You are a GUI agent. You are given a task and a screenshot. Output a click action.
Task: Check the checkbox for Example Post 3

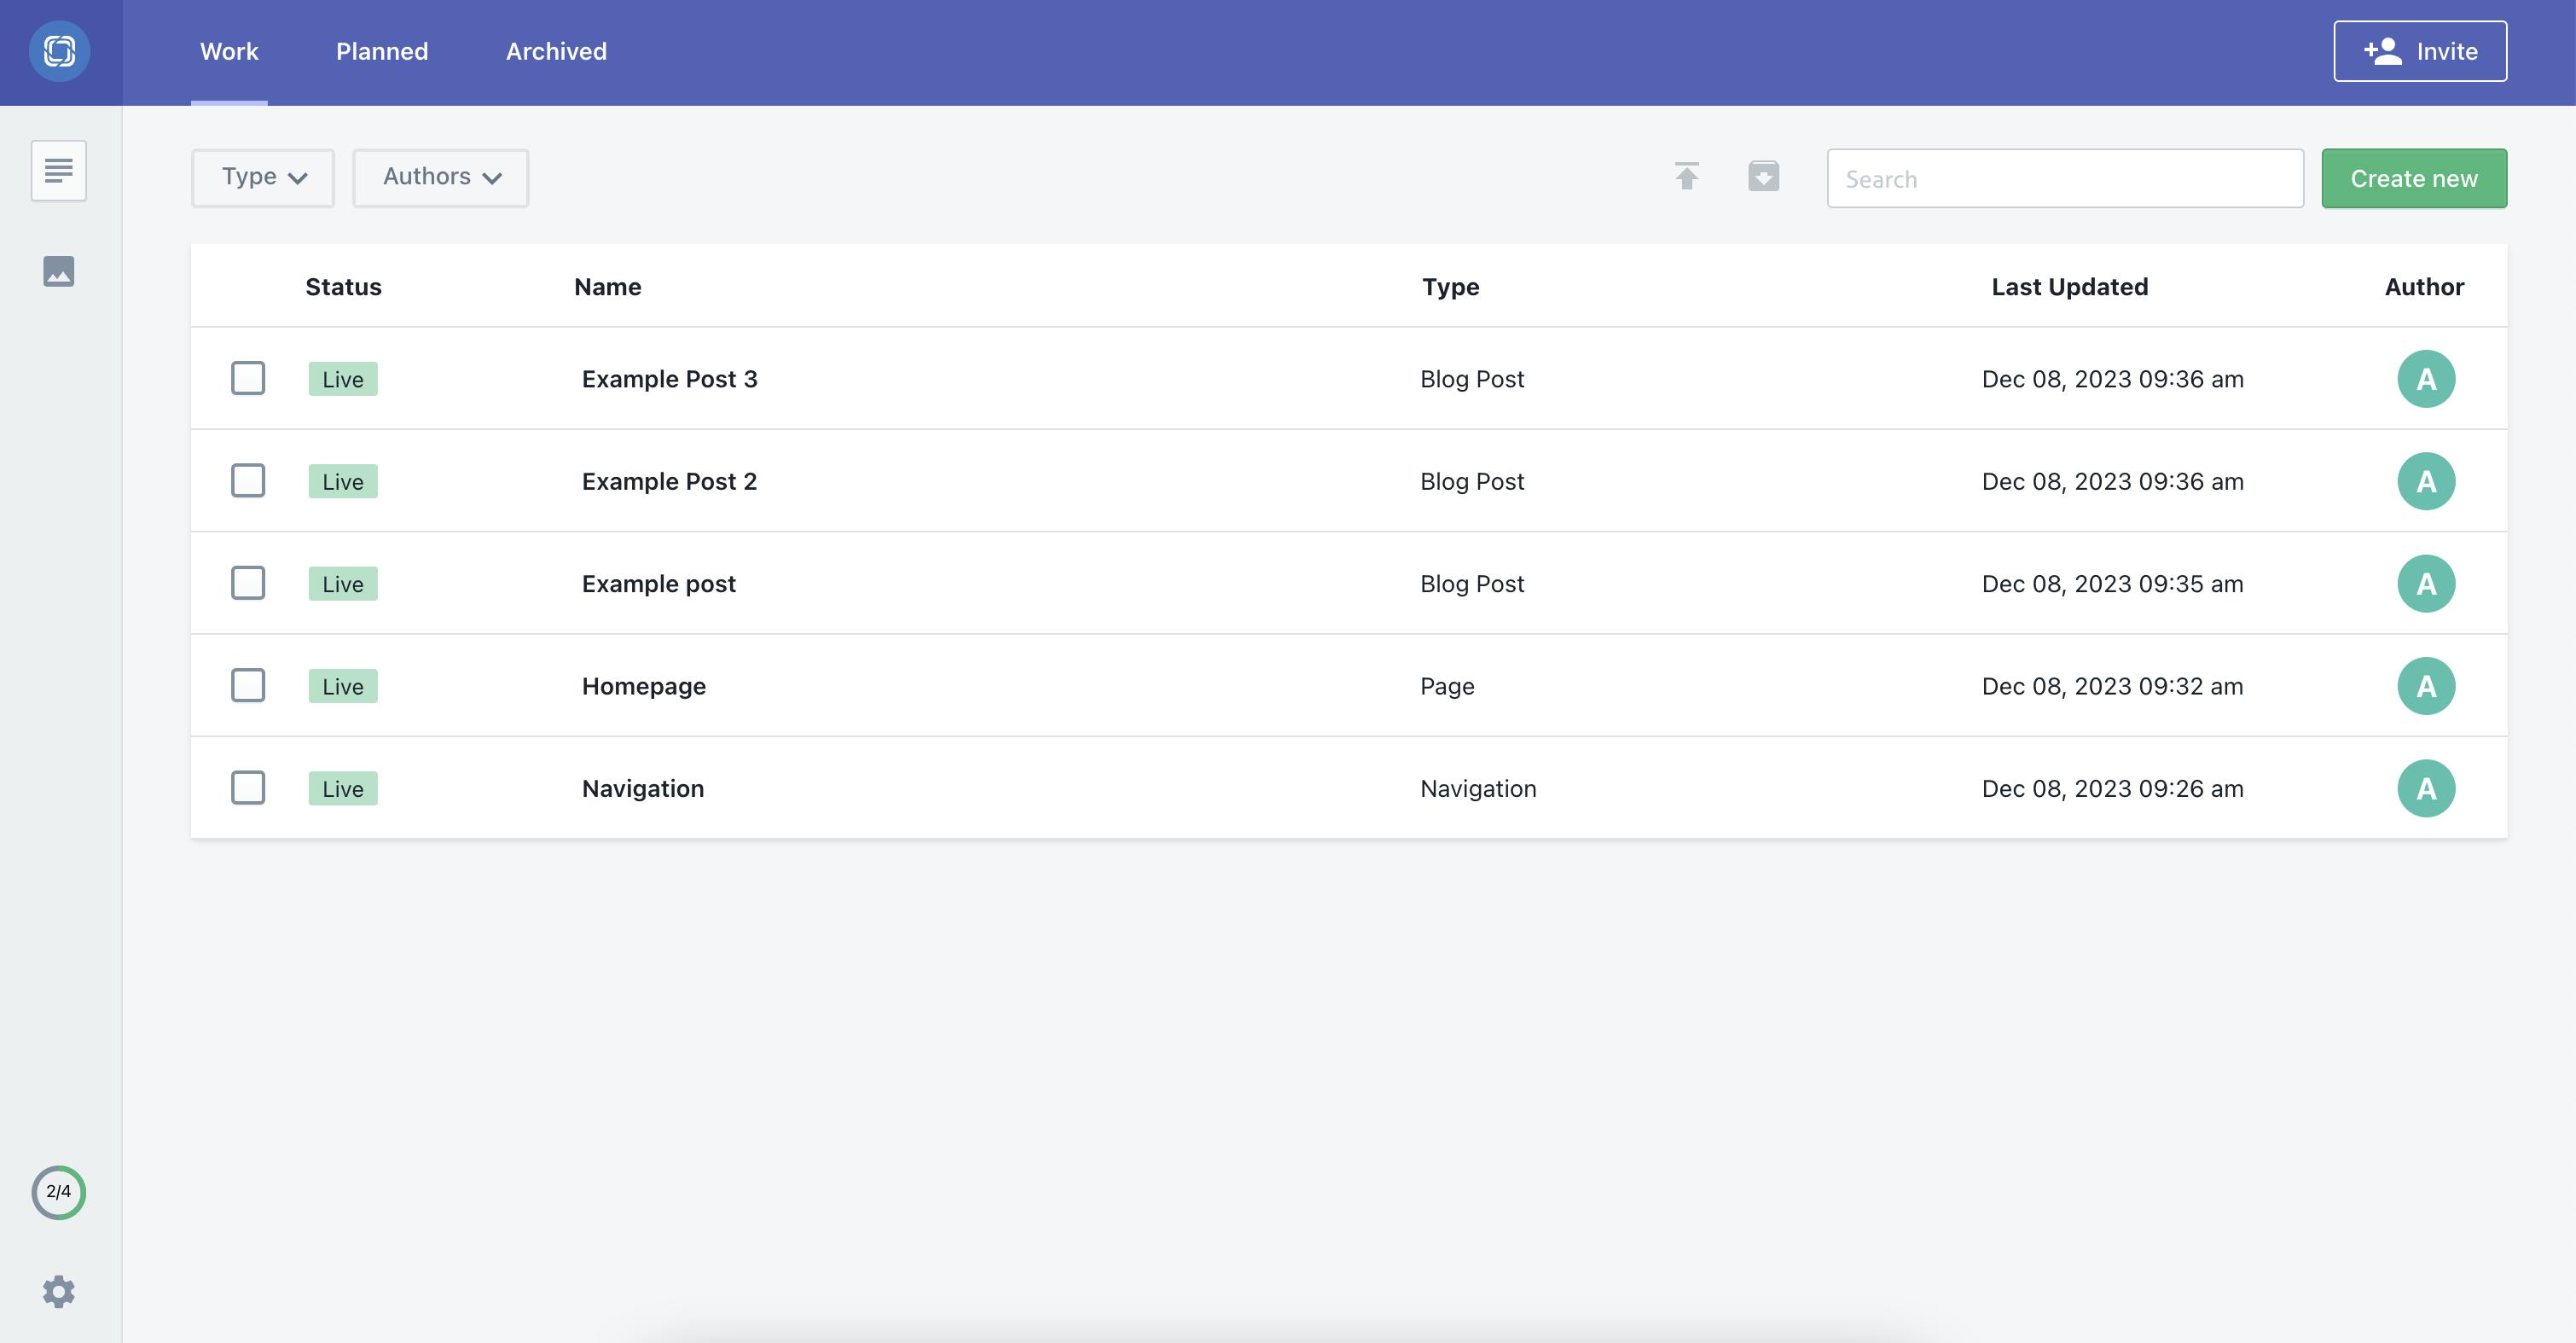247,378
